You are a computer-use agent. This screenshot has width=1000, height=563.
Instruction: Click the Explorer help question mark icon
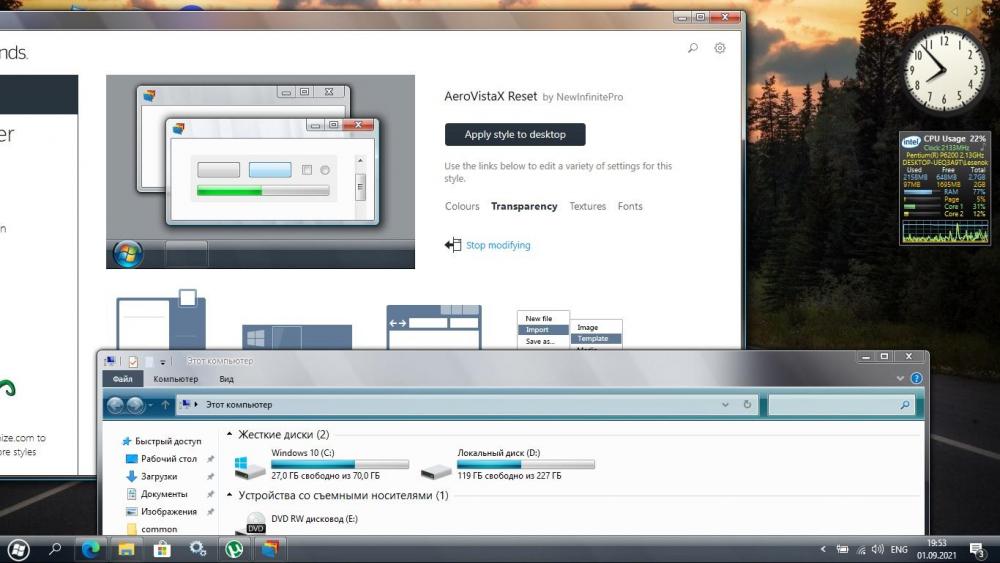[x=916, y=379]
